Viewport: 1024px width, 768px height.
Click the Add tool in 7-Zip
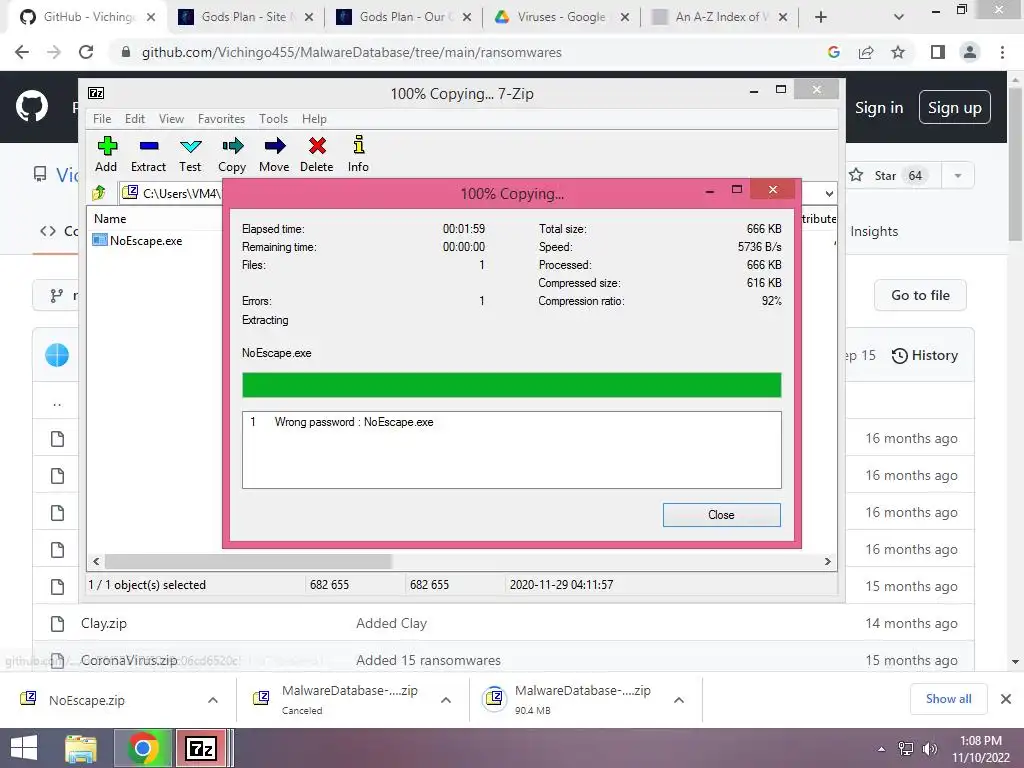106,154
